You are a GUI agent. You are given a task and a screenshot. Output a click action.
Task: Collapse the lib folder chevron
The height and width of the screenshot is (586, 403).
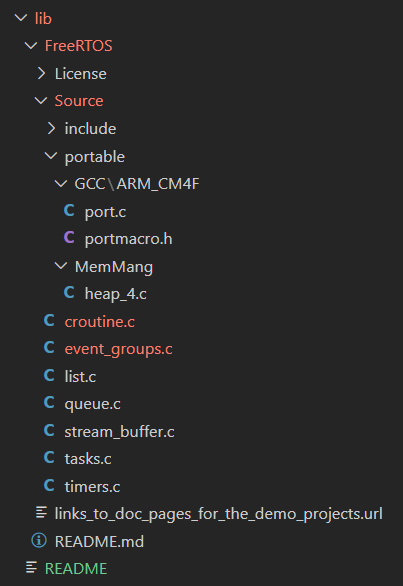[x=21, y=18]
